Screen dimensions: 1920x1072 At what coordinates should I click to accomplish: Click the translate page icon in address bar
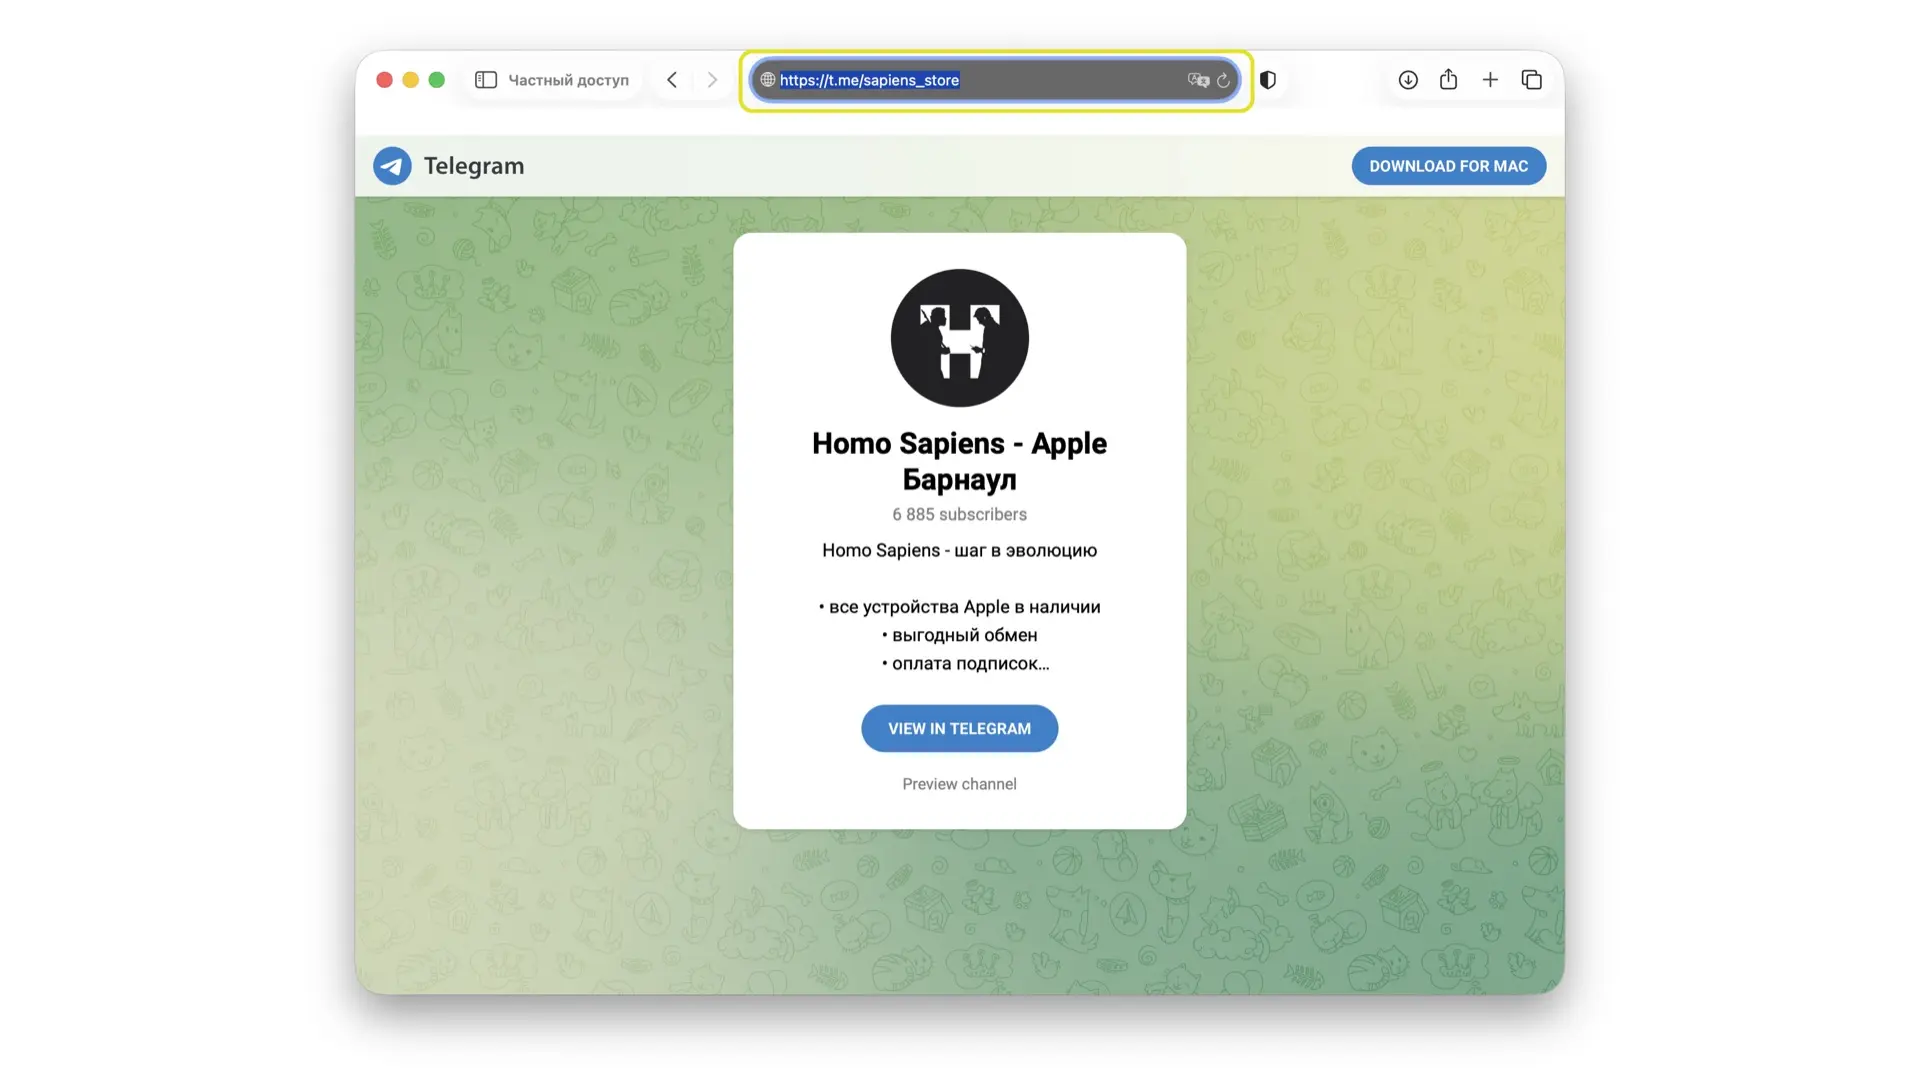(x=1198, y=80)
